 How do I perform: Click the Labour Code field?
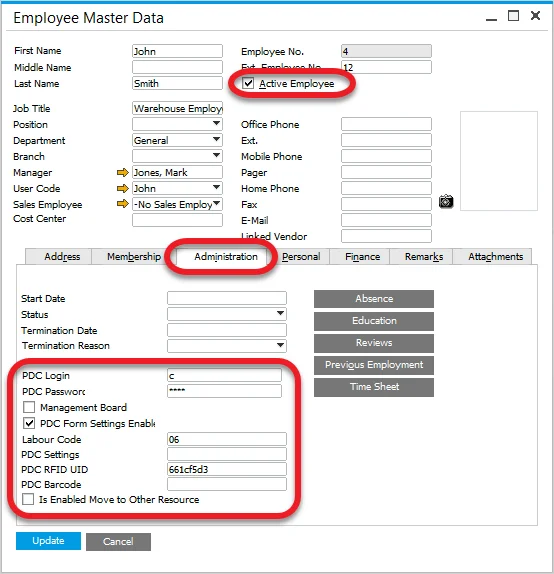(x=227, y=439)
